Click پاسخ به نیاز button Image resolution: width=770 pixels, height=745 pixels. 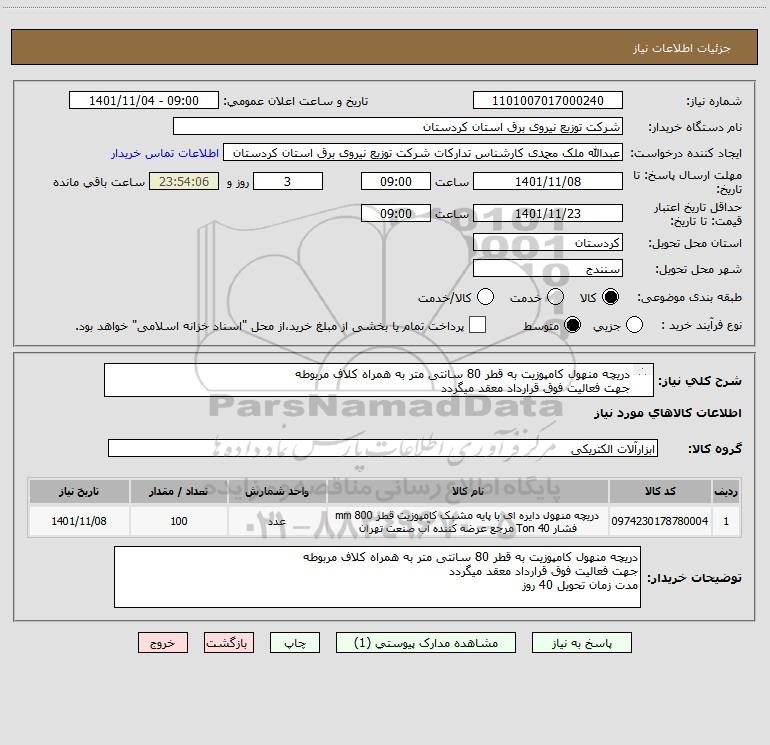(582, 643)
